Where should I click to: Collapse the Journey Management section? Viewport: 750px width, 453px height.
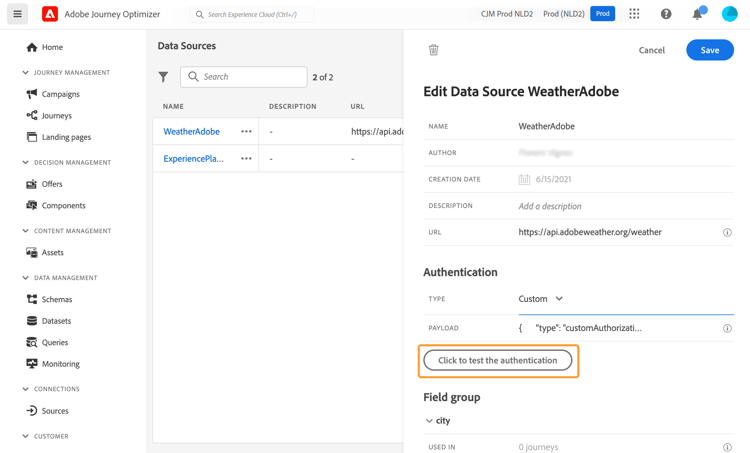click(26, 73)
